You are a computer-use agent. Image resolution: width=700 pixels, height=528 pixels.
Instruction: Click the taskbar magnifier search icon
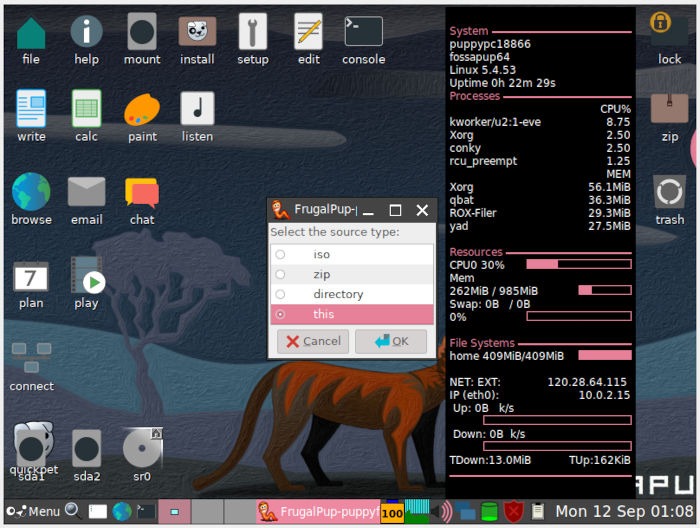[x=72, y=510]
